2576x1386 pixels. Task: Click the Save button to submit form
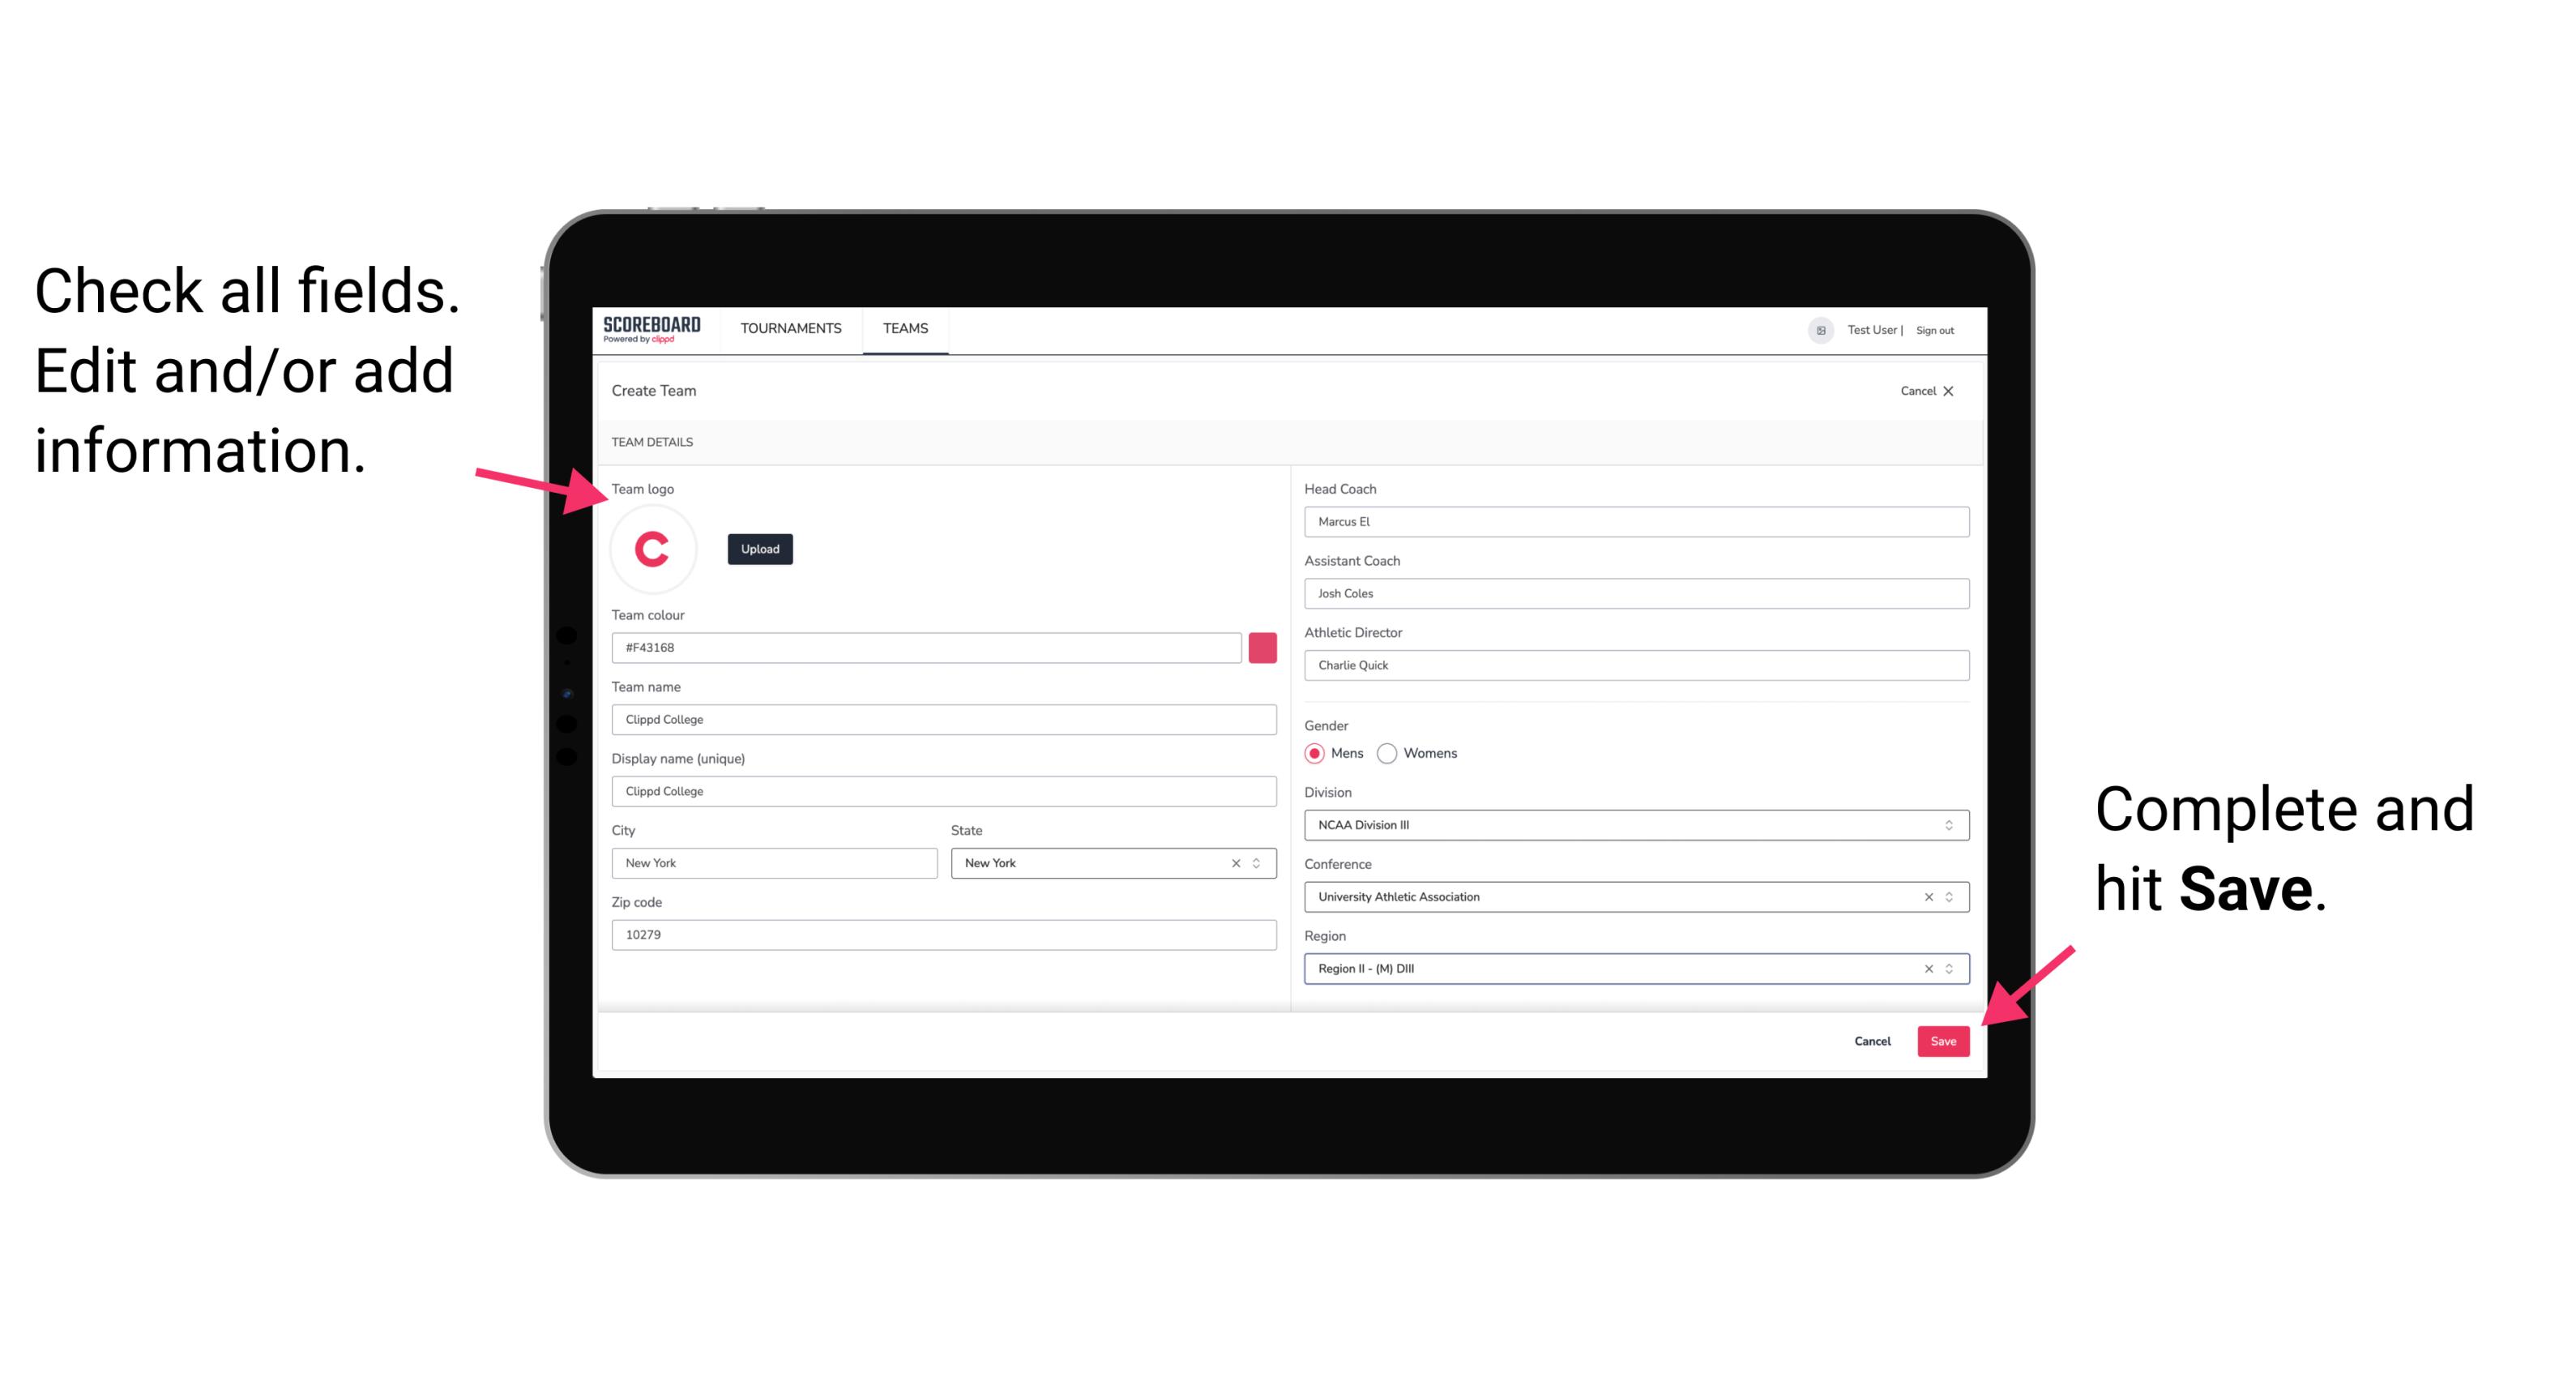pyautogui.click(x=1945, y=1042)
